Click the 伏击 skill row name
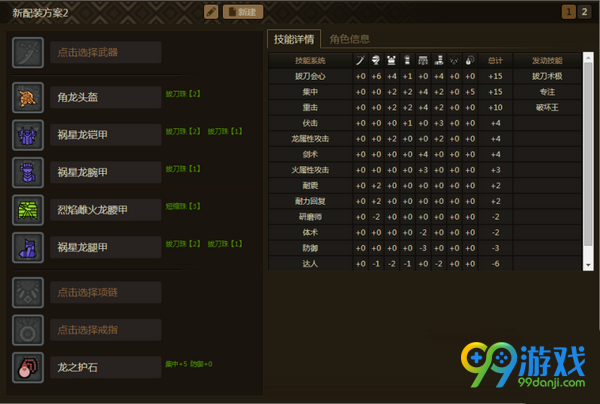Image resolution: width=600 pixels, height=404 pixels. coord(310,123)
